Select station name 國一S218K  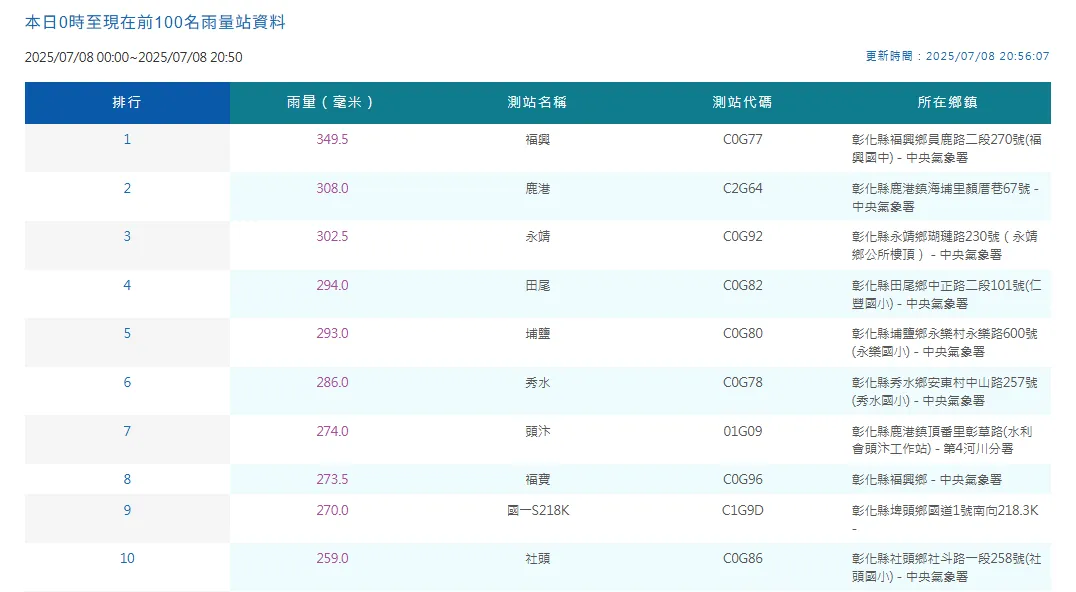(537, 510)
